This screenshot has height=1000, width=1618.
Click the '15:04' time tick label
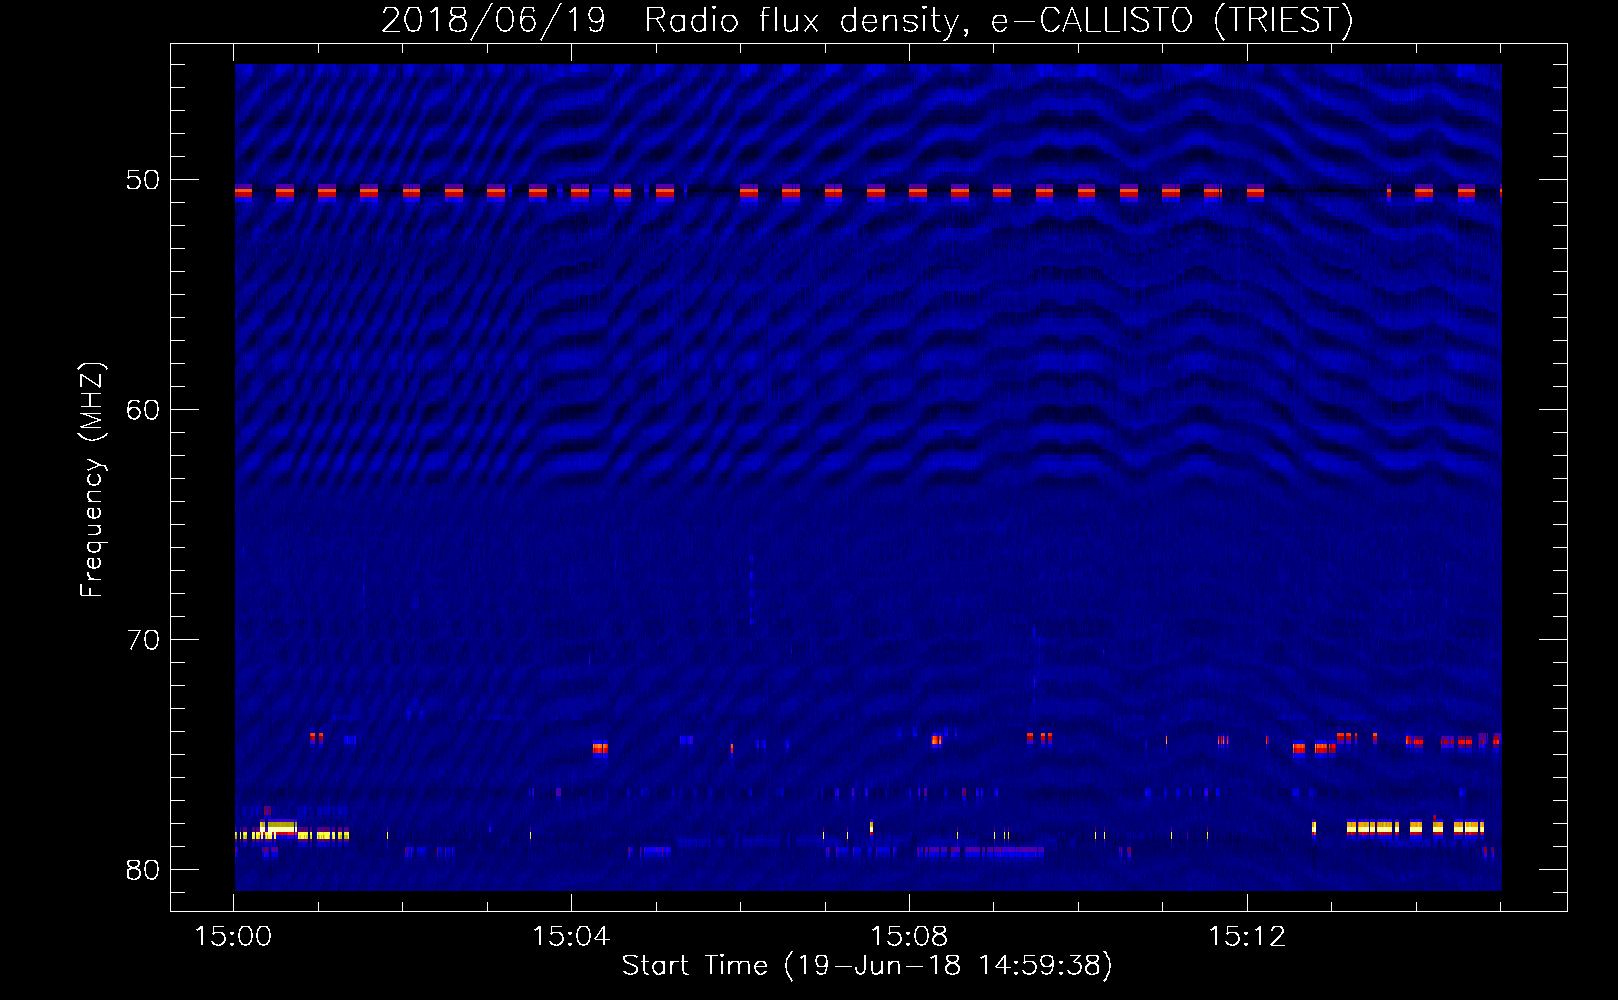tap(571, 936)
